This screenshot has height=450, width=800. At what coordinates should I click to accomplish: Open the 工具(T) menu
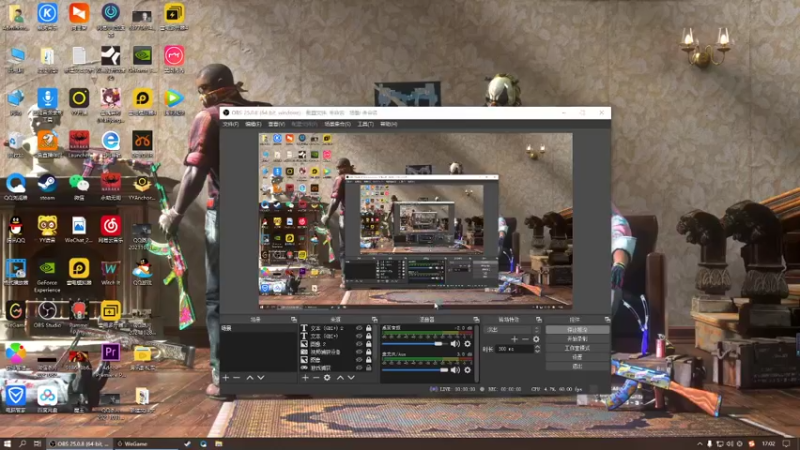coord(365,124)
